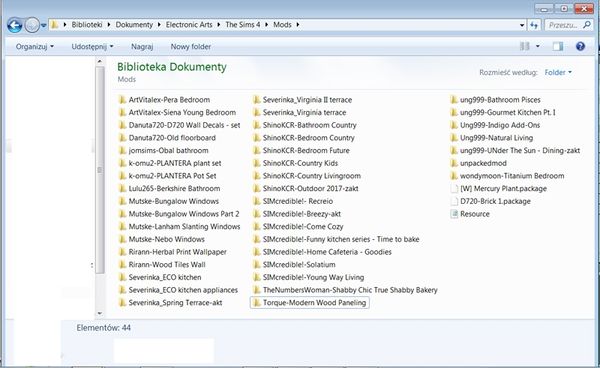Select ArtVitalex-Siena Young Bedroom folder icon
The height and width of the screenshot is (368, 600).
(x=122, y=112)
